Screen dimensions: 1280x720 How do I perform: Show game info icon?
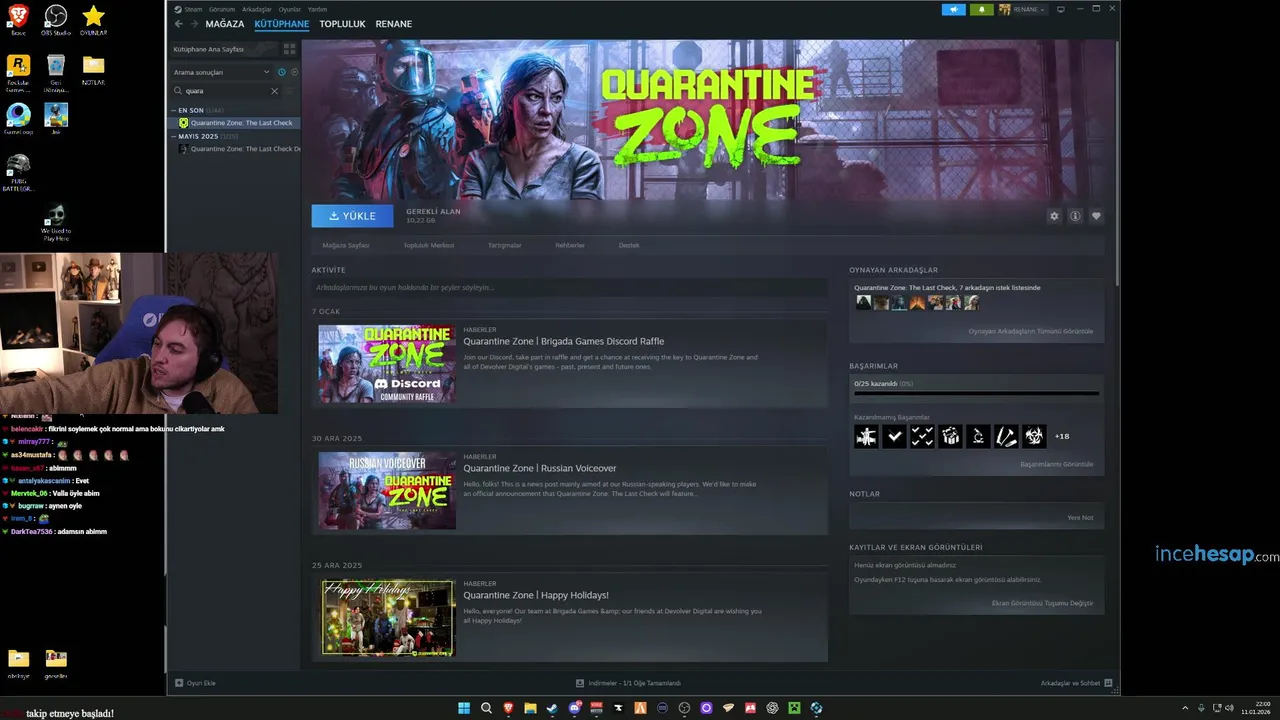point(1075,216)
